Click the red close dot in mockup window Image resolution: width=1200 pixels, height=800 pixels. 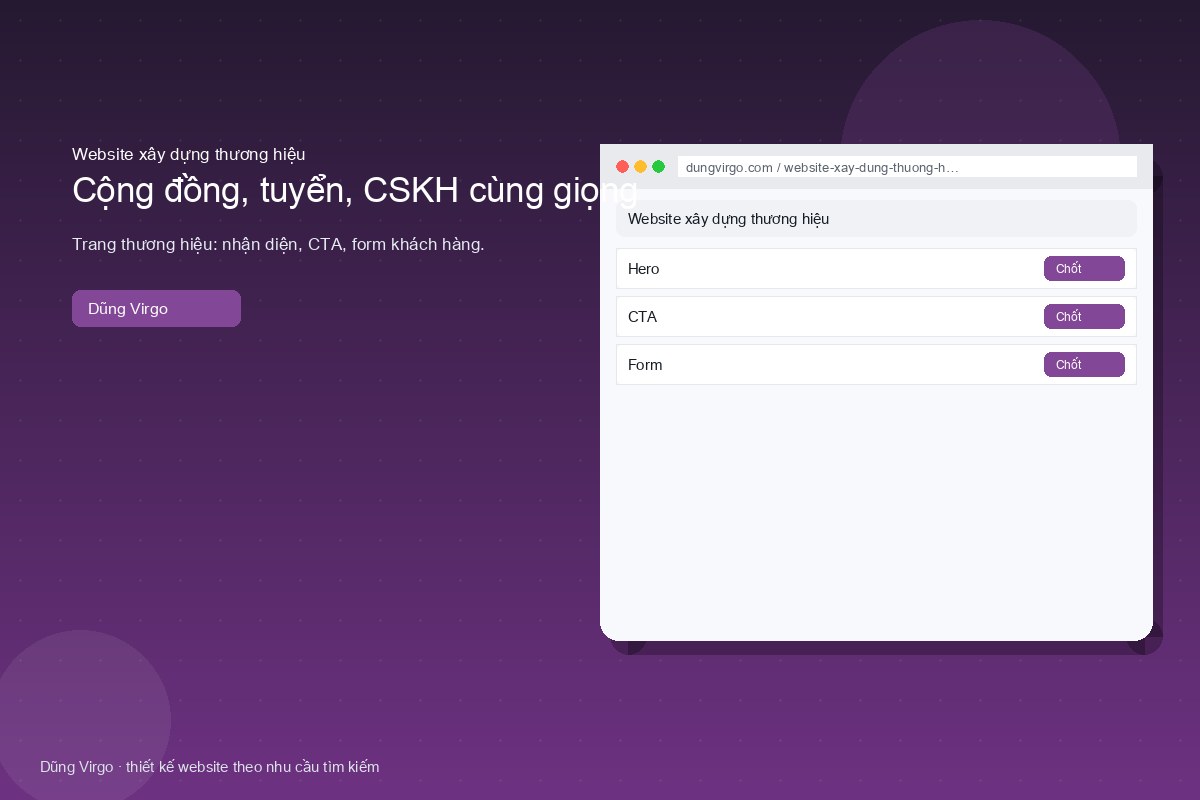pos(622,167)
